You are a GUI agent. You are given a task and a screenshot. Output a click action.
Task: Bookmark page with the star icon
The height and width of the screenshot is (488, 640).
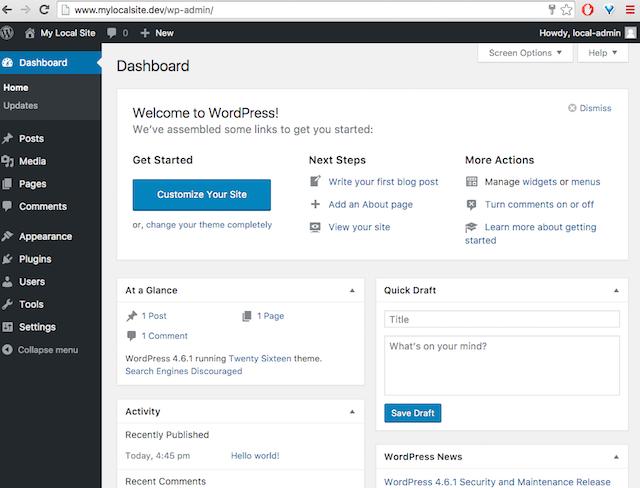(x=567, y=10)
